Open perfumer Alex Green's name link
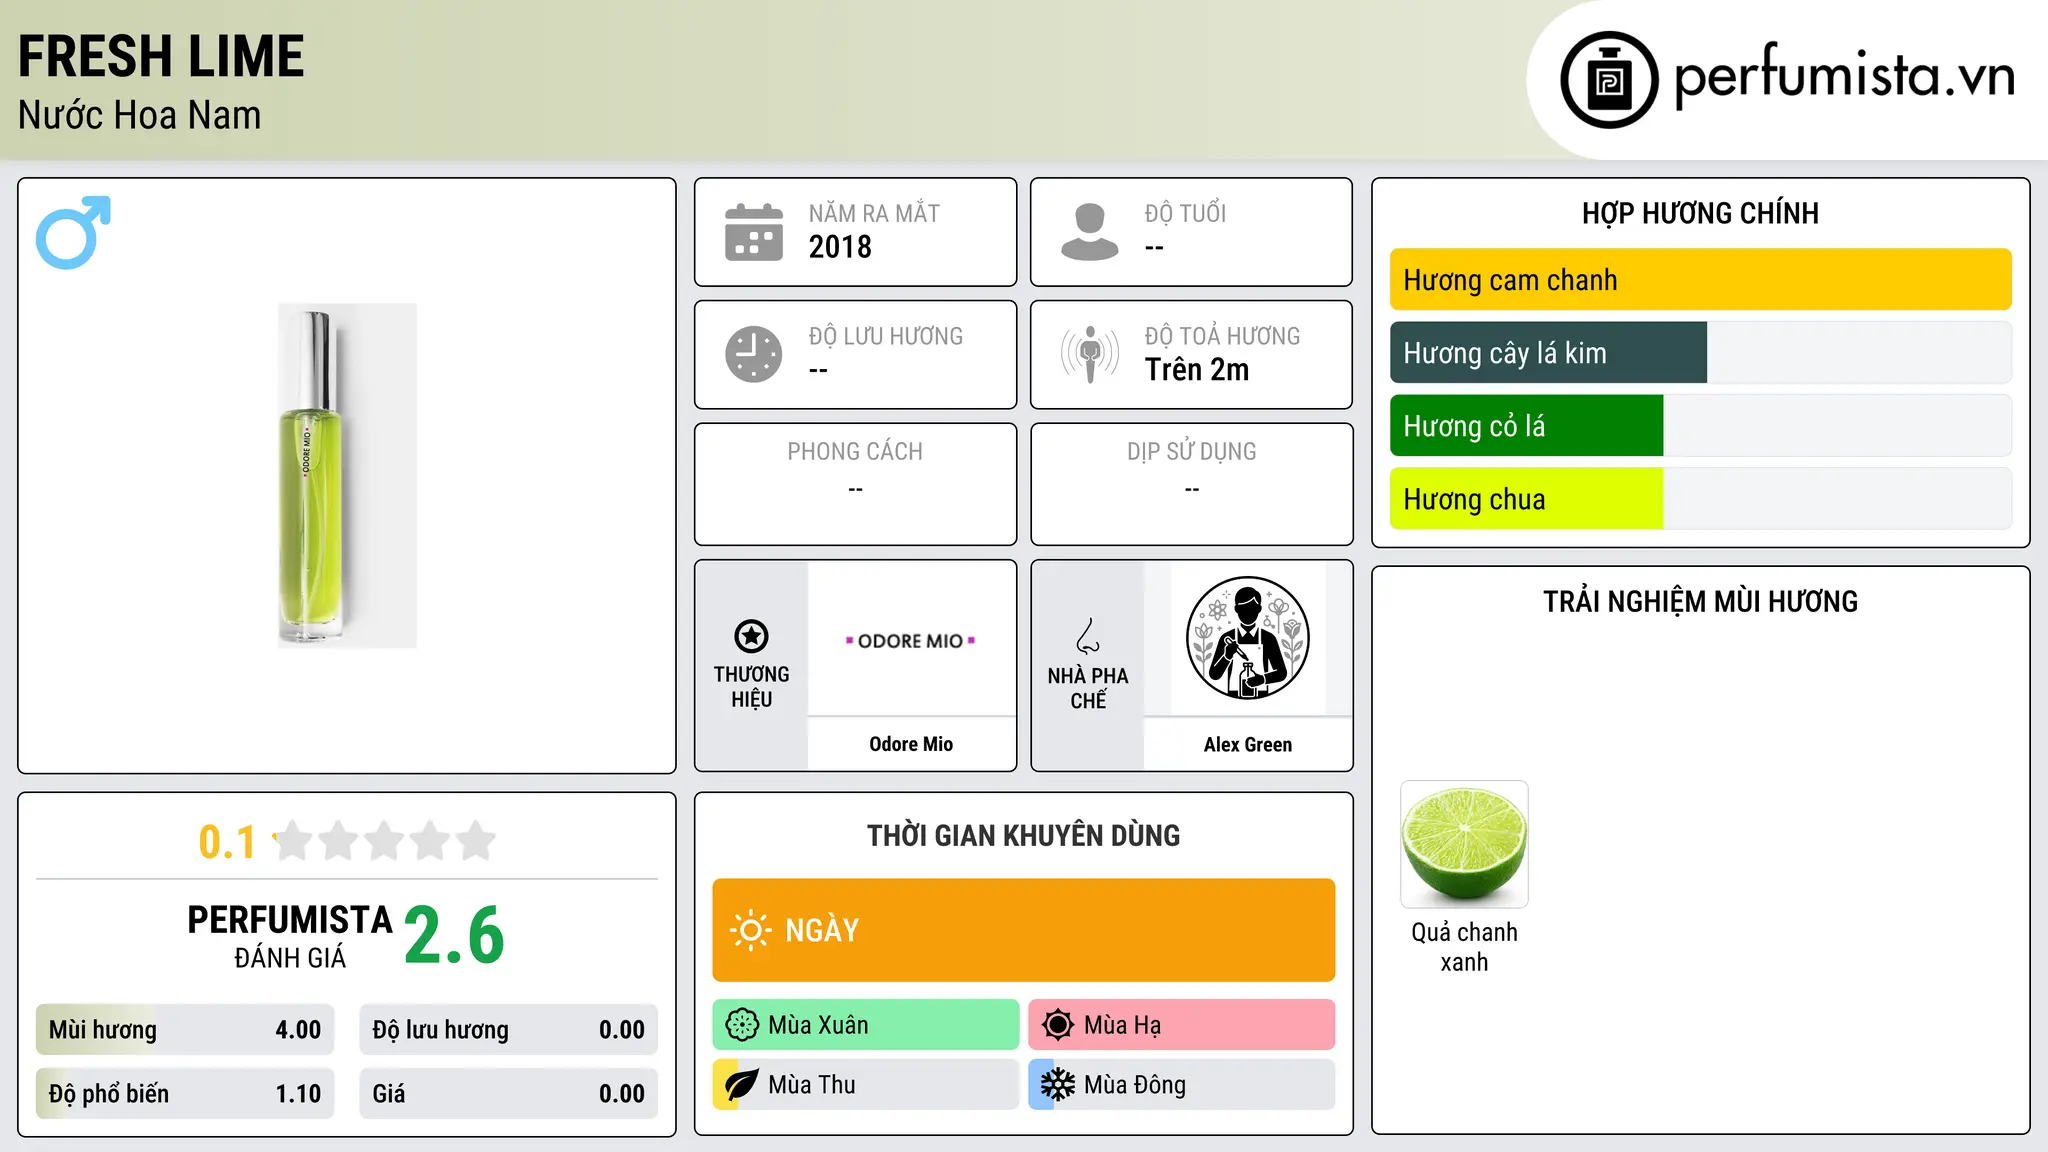 (x=1248, y=744)
